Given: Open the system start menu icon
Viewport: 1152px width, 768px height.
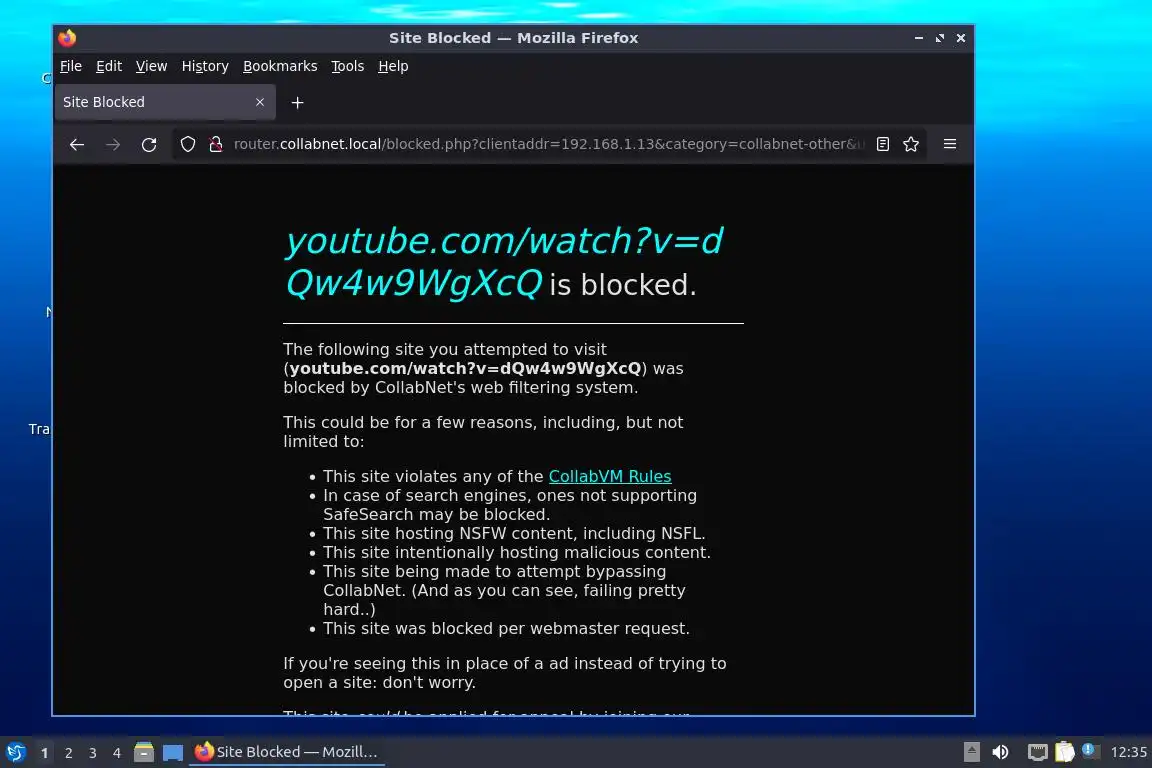Looking at the screenshot, I should pos(15,752).
